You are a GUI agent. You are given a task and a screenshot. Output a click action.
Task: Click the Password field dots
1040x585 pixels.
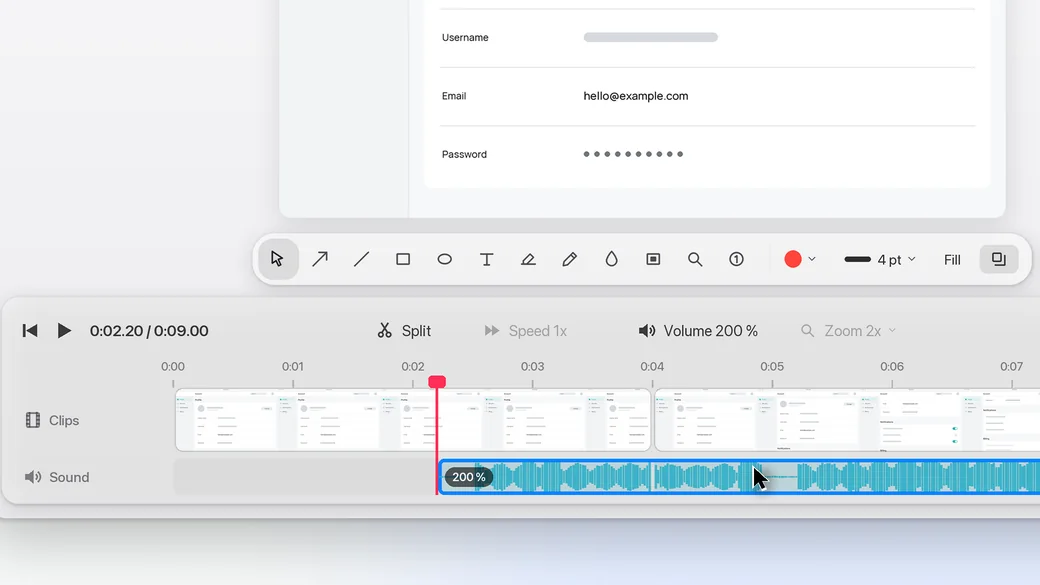(633, 154)
